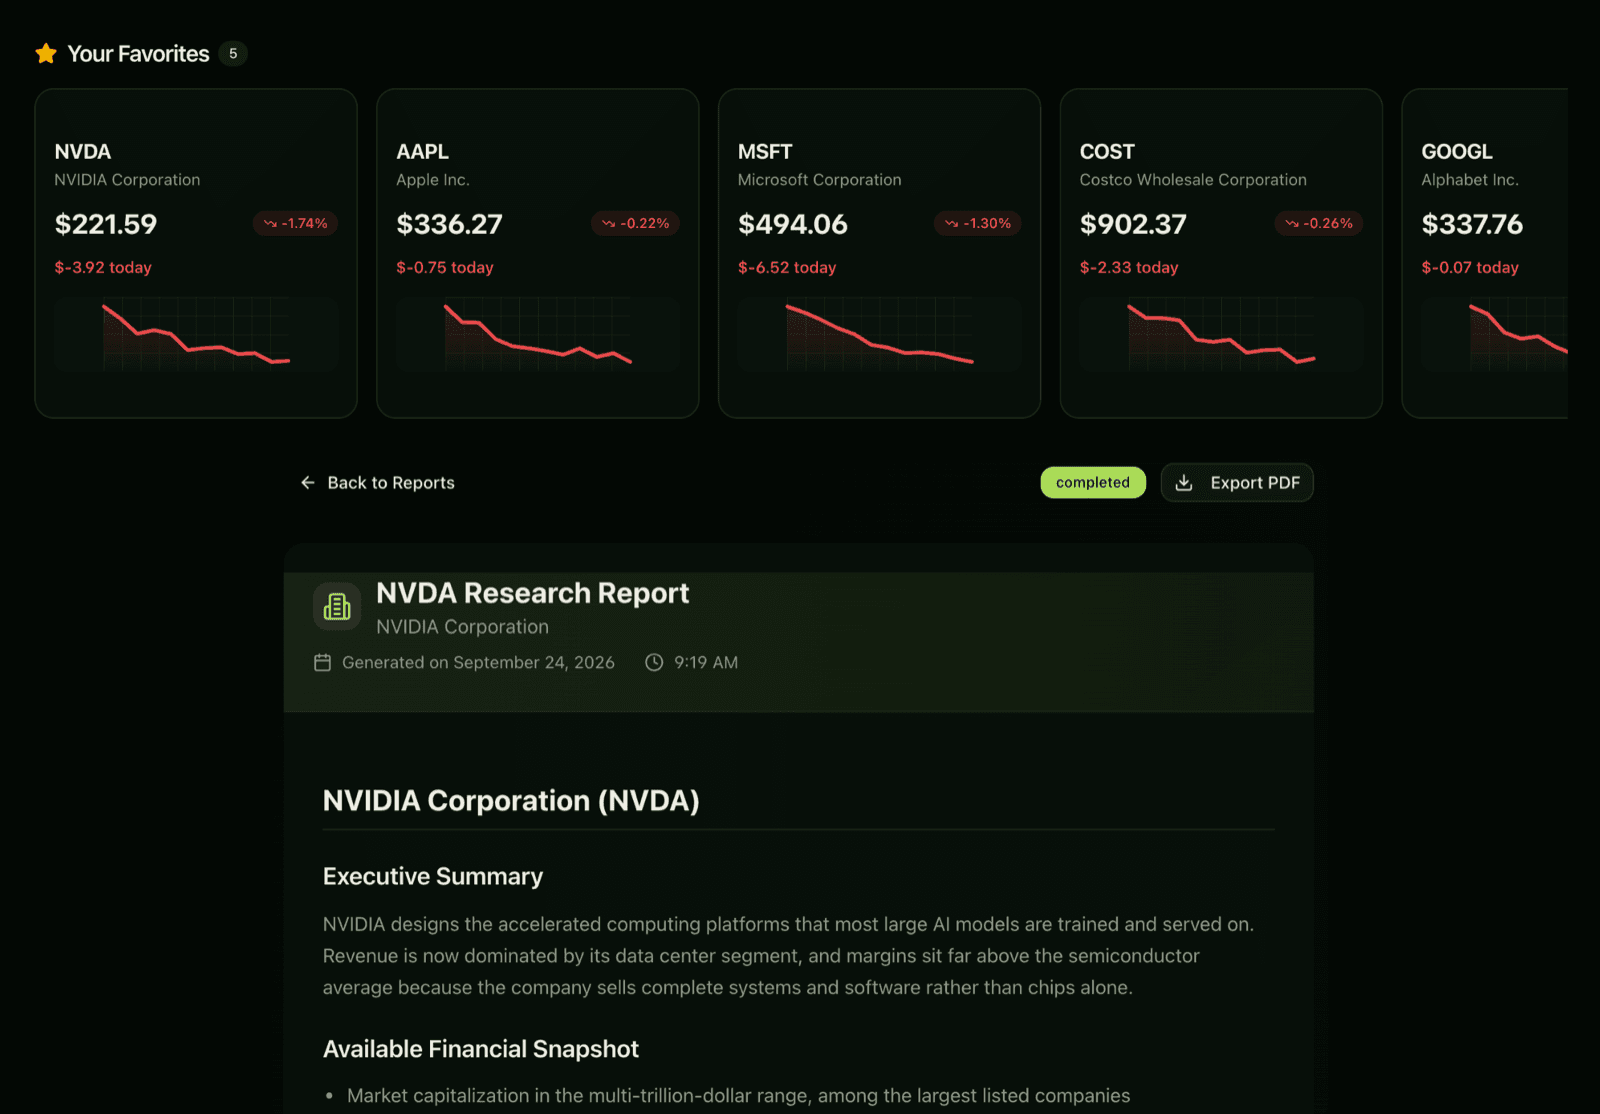Open the MSFT favorite card
Screen dimensions: 1600x1114
click(x=880, y=253)
